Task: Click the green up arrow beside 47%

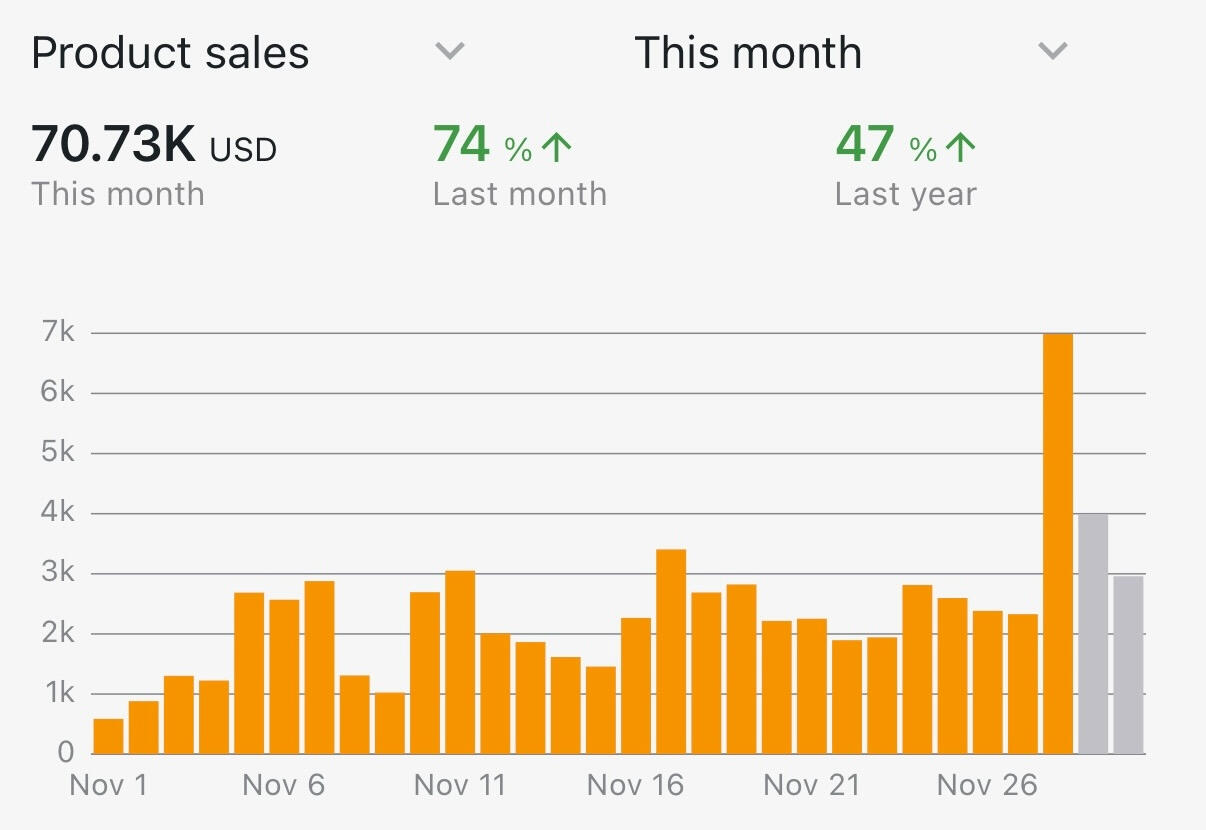Action: [960, 148]
